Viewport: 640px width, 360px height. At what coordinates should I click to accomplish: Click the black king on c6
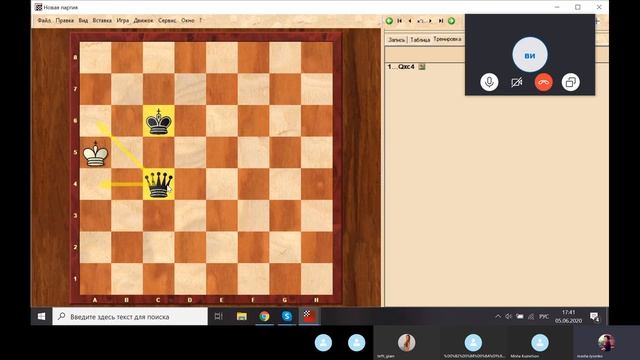pyautogui.click(x=158, y=121)
